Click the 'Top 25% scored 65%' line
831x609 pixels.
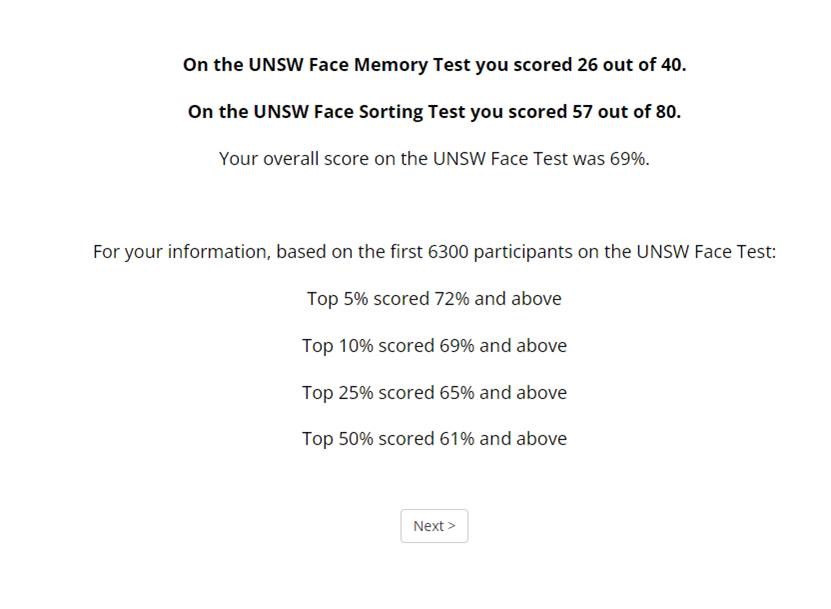click(434, 392)
